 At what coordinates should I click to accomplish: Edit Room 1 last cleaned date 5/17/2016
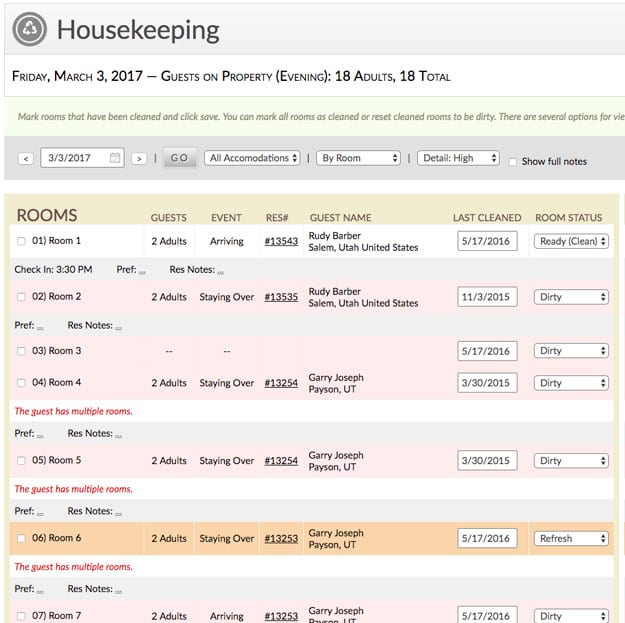pyautogui.click(x=487, y=241)
